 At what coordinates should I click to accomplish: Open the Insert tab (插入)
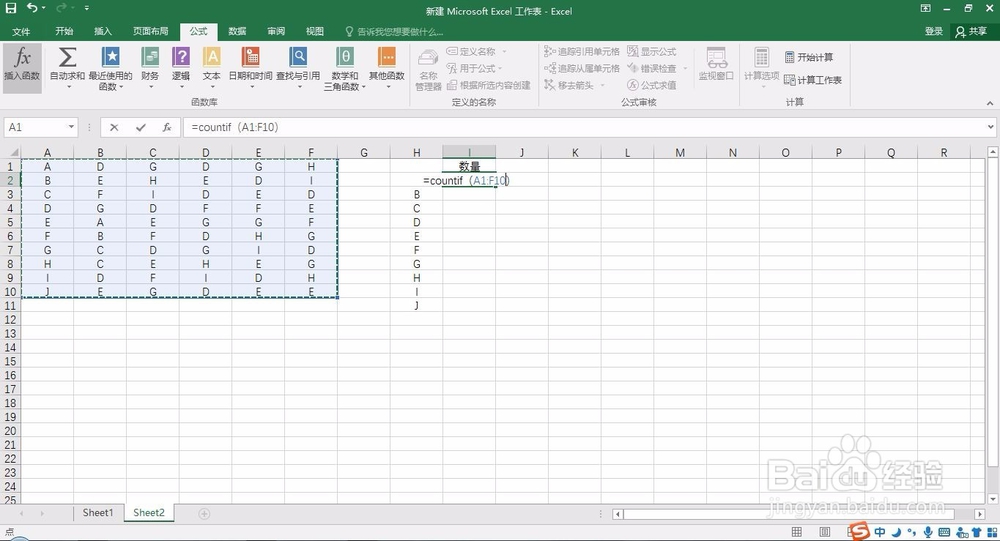coord(103,31)
